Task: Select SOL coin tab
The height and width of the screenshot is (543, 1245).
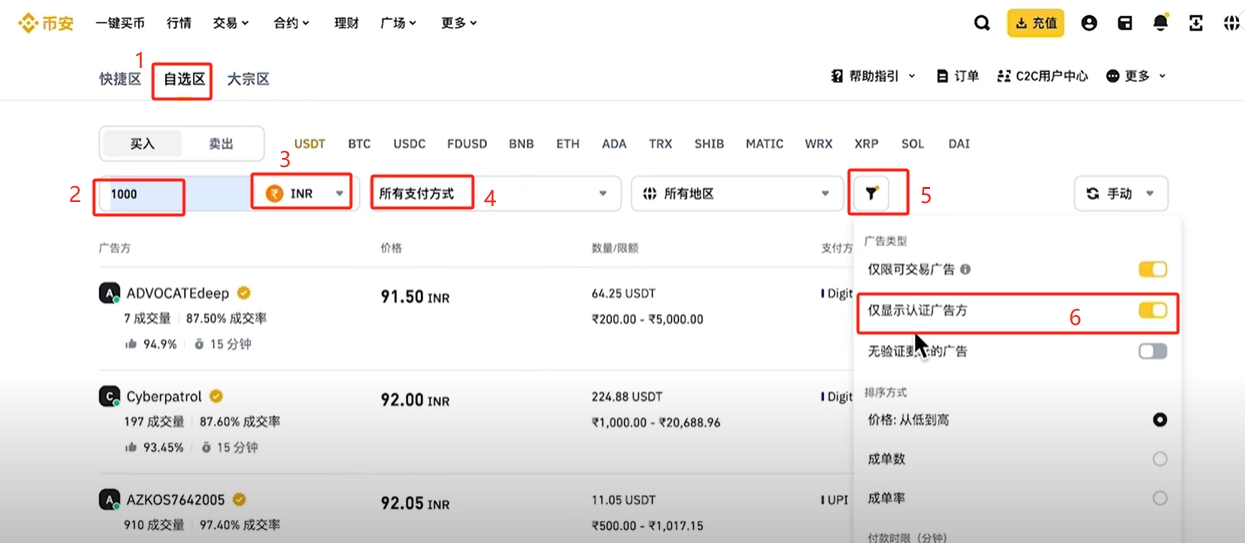Action: tap(912, 144)
